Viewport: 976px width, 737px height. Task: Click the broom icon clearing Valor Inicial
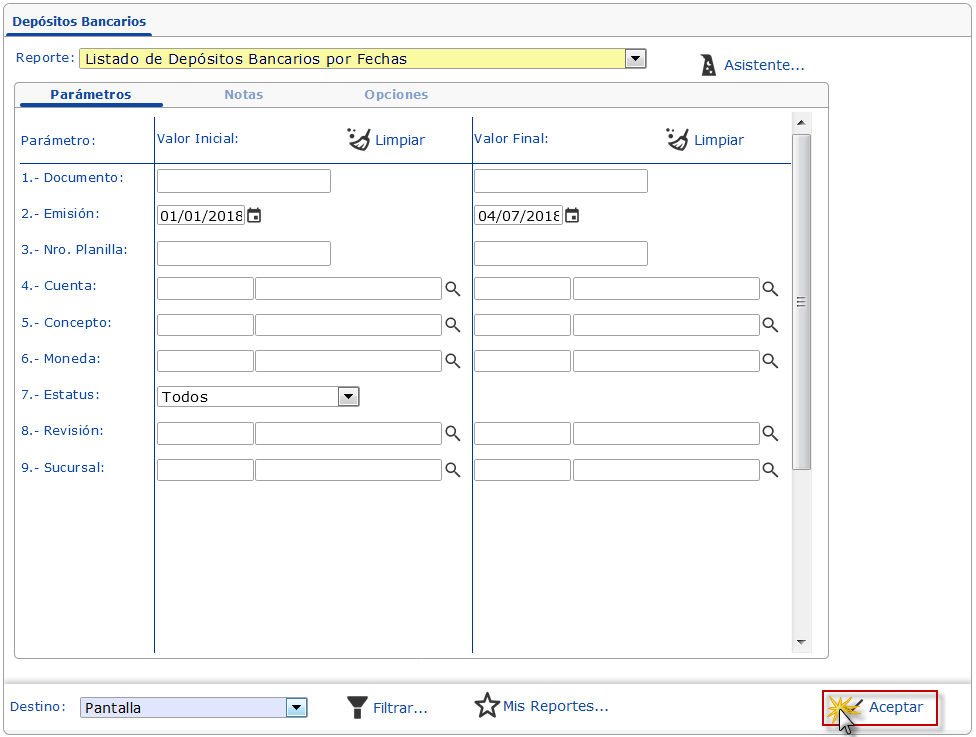(x=359, y=139)
